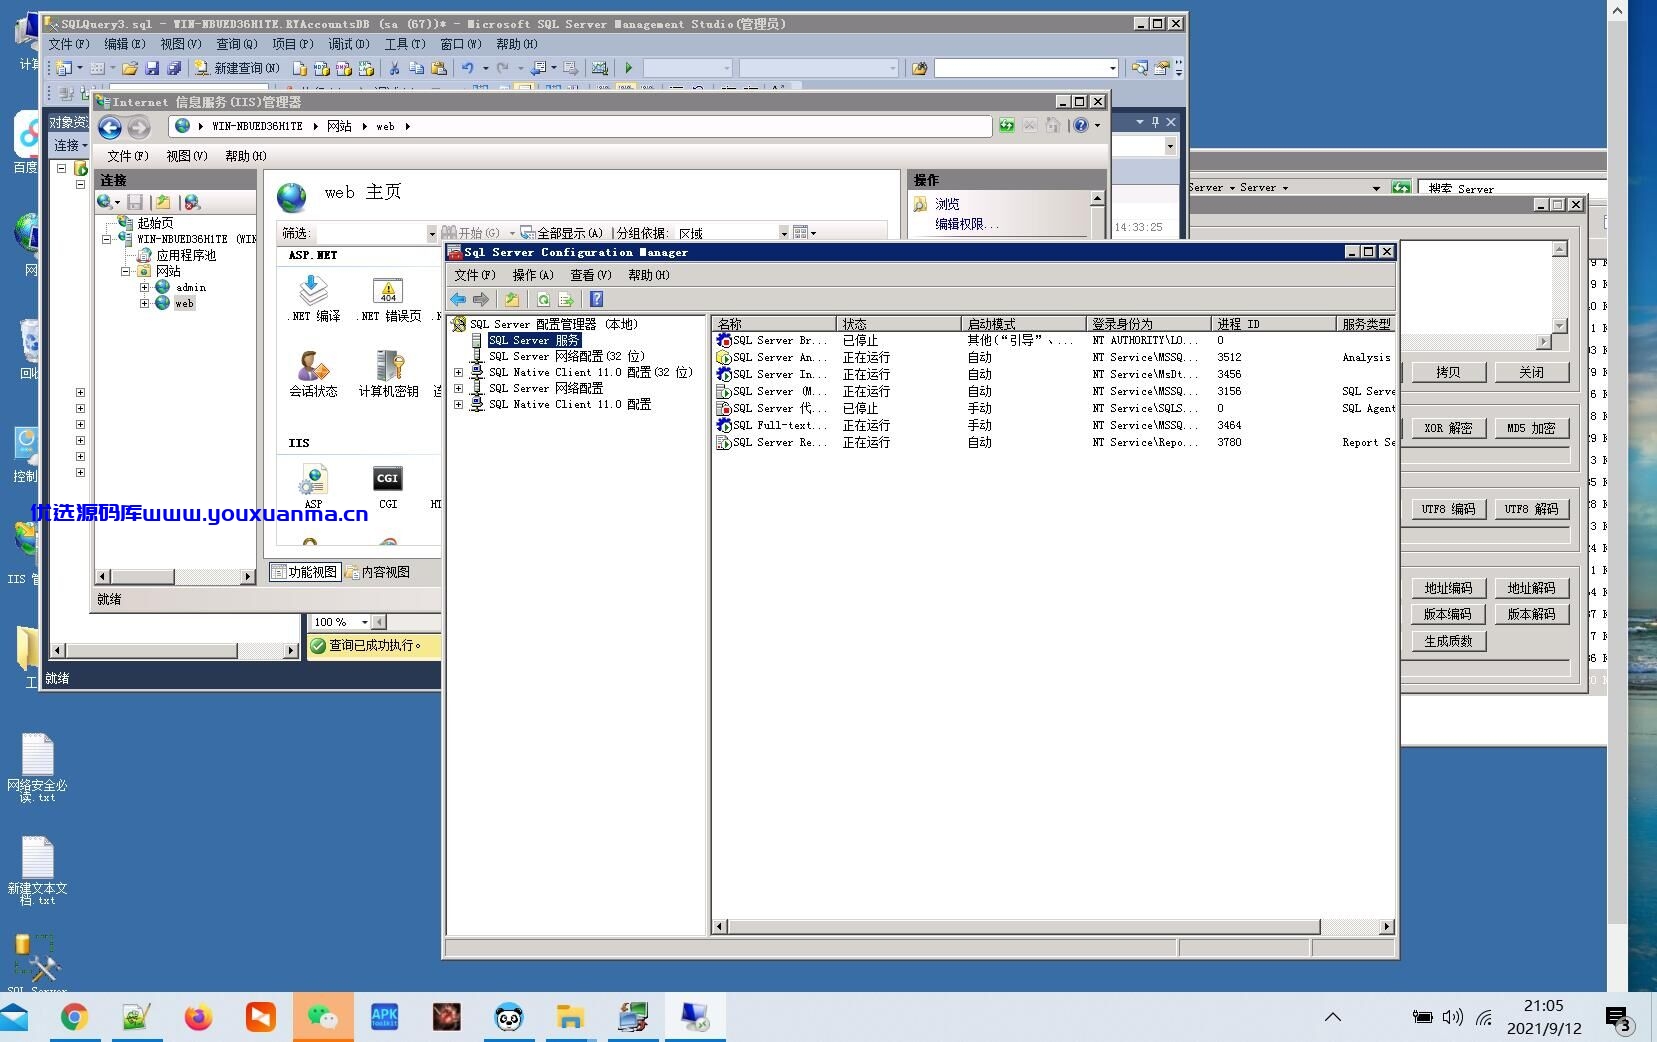The height and width of the screenshot is (1042, 1657).
Task: Open WeChat from the taskbar
Action: tap(323, 1017)
